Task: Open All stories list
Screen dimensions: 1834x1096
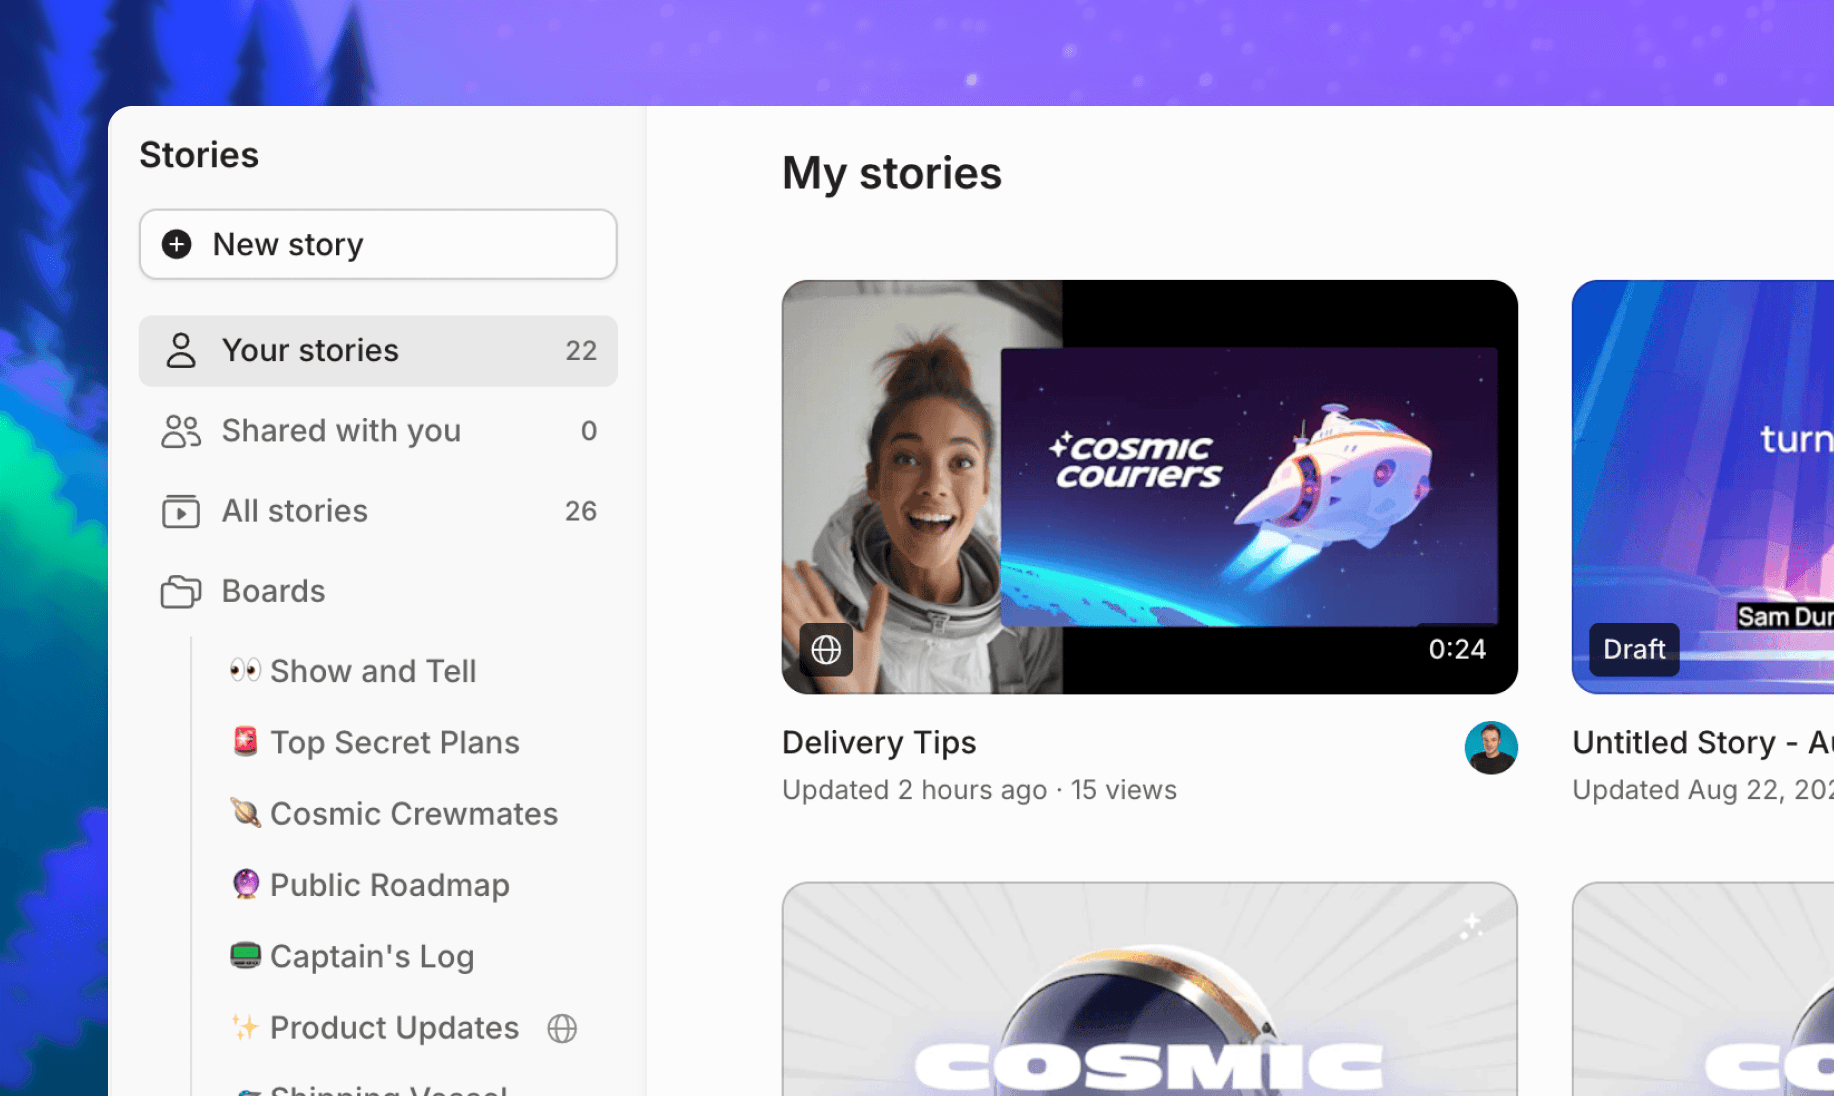Action: click(x=378, y=511)
